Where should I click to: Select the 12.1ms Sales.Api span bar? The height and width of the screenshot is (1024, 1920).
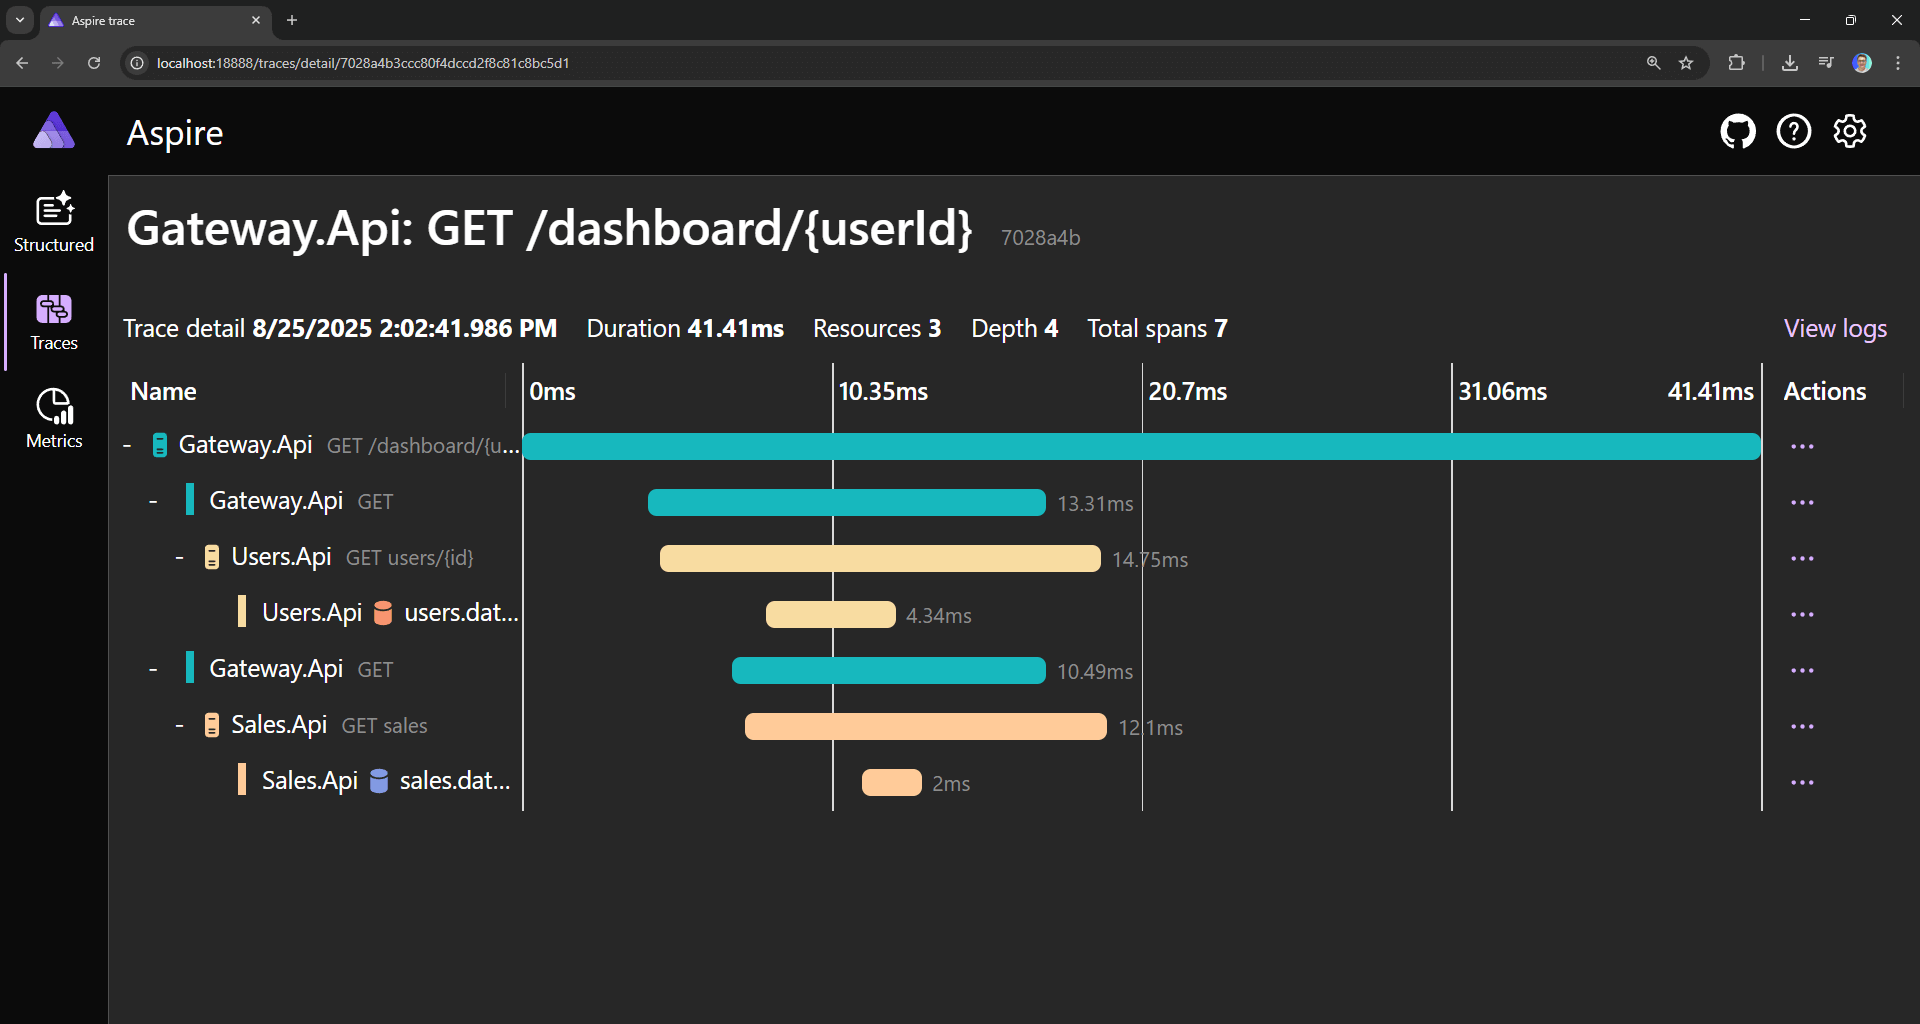point(926,727)
